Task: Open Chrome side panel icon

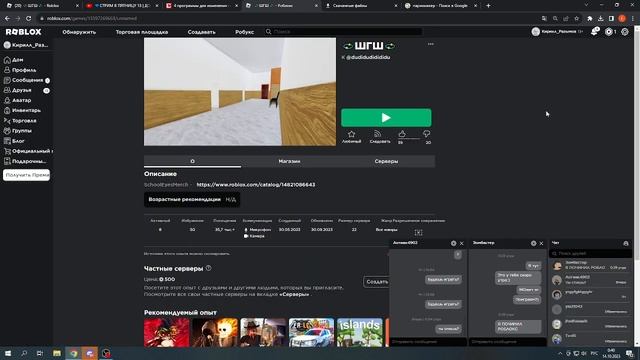Action: pyautogui.click(x=611, y=18)
